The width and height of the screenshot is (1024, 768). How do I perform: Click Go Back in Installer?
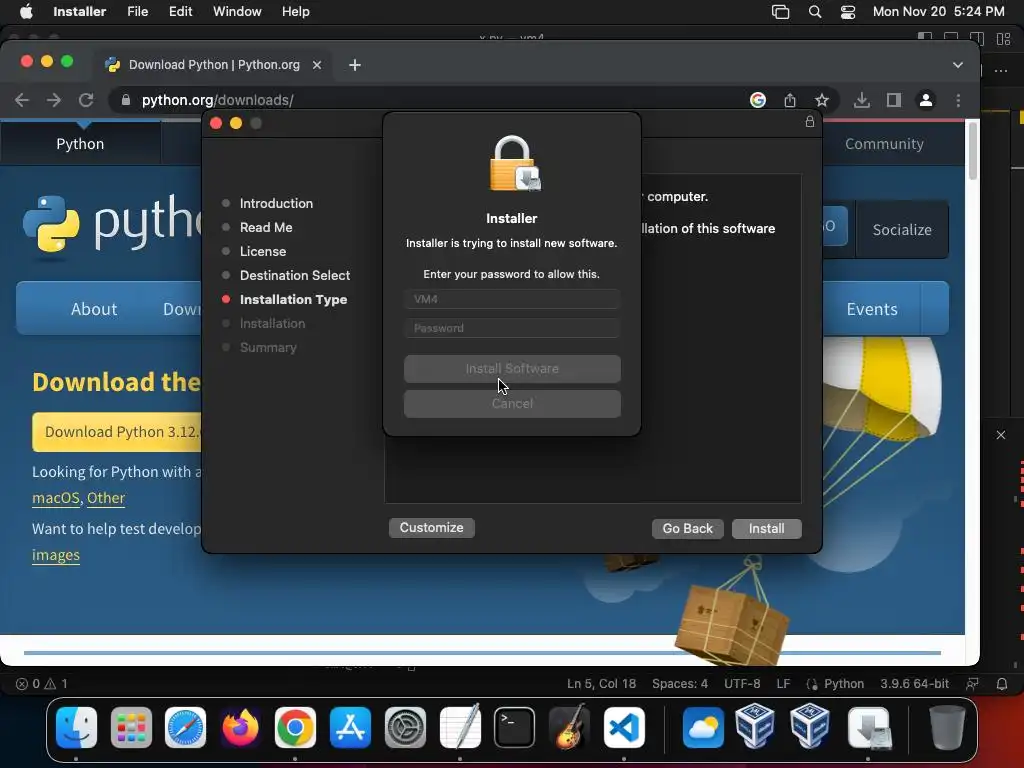tap(688, 528)
